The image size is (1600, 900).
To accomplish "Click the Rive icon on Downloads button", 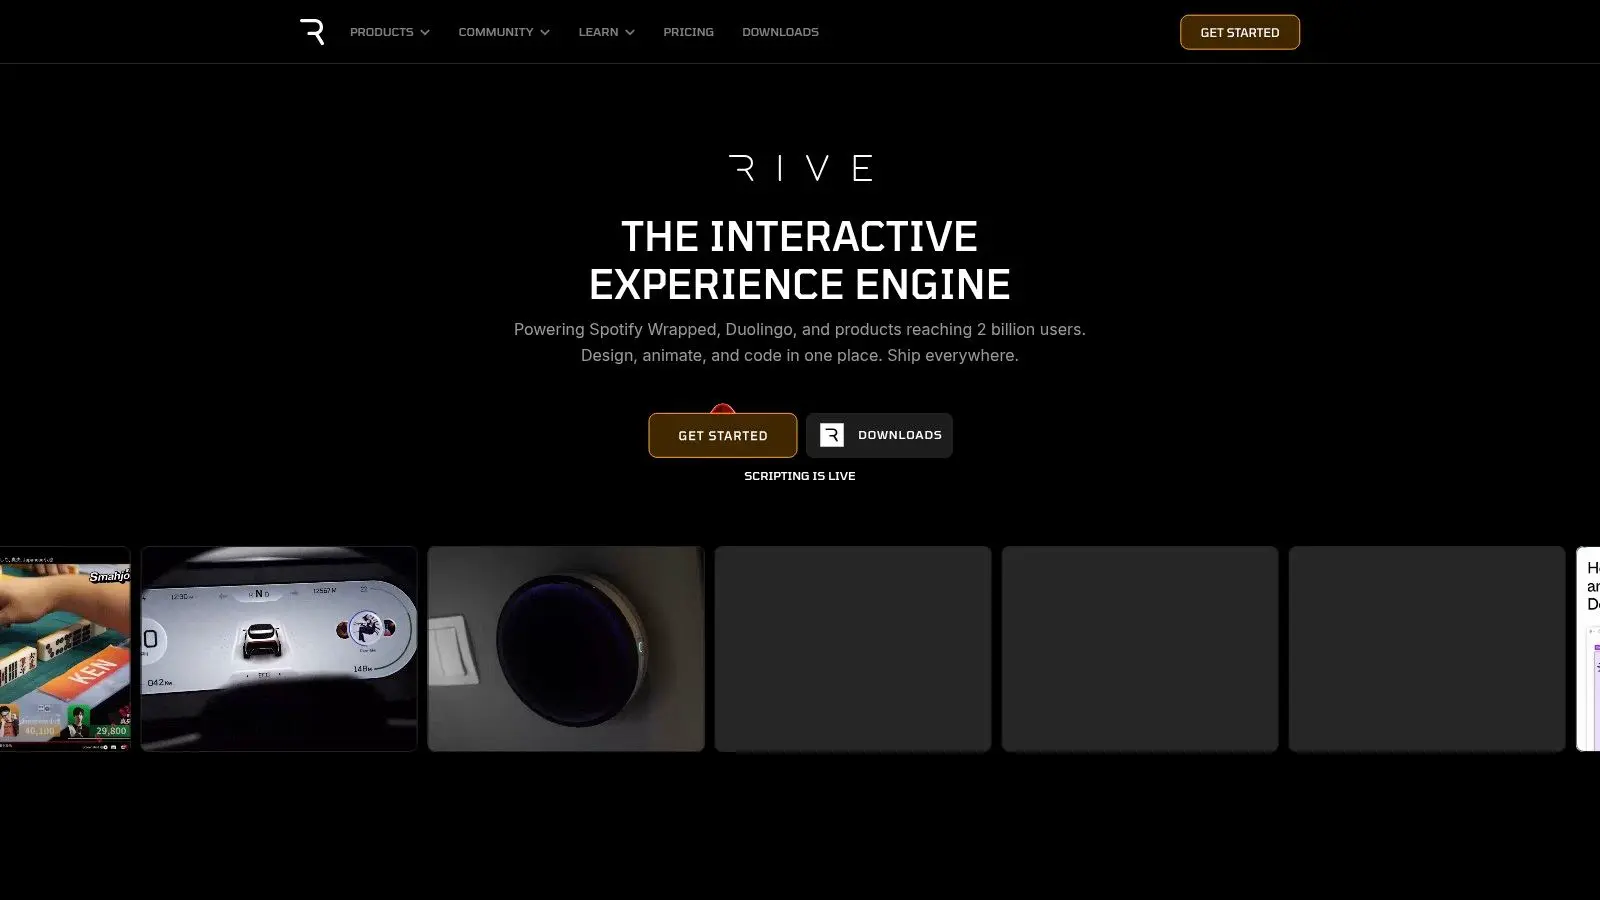I will click(x=832, y=435).
